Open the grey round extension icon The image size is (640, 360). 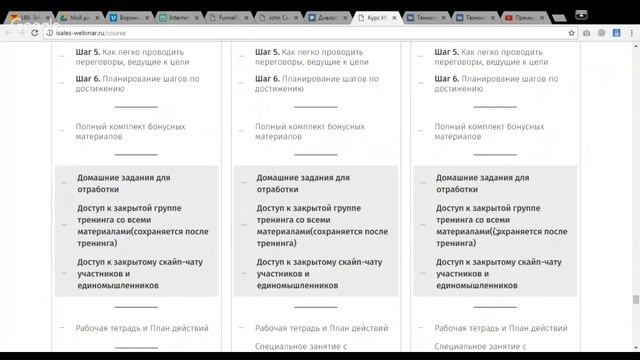[x=602, y=33]
